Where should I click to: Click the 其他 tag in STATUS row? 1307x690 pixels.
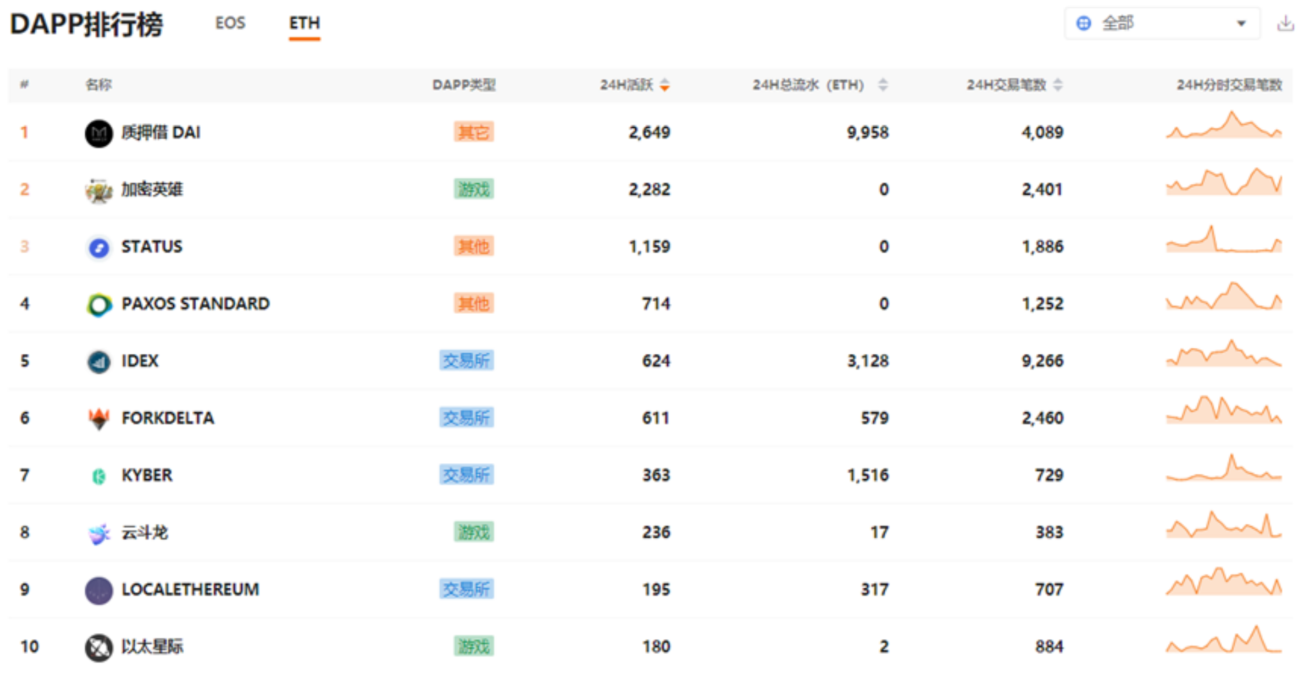474,246
